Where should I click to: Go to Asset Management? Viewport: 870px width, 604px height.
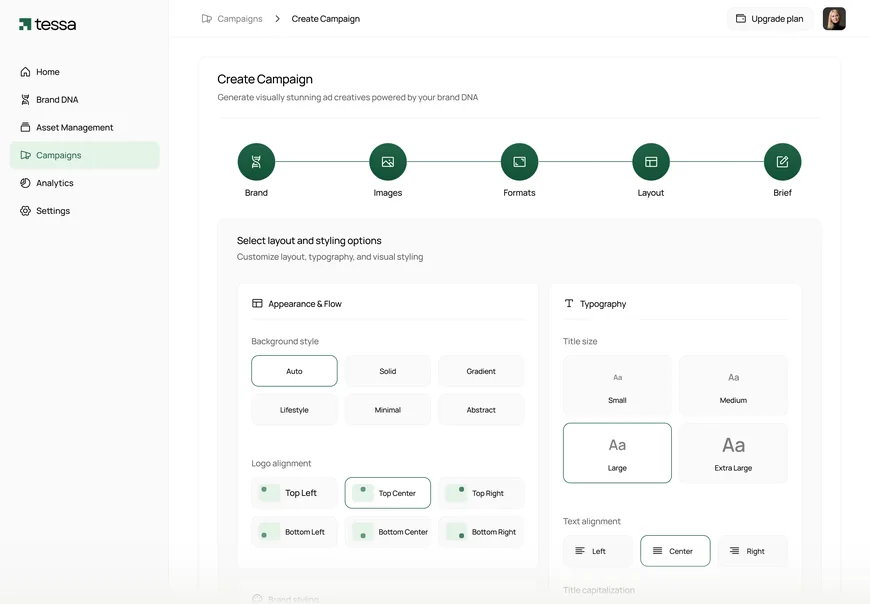pos(84,127)
